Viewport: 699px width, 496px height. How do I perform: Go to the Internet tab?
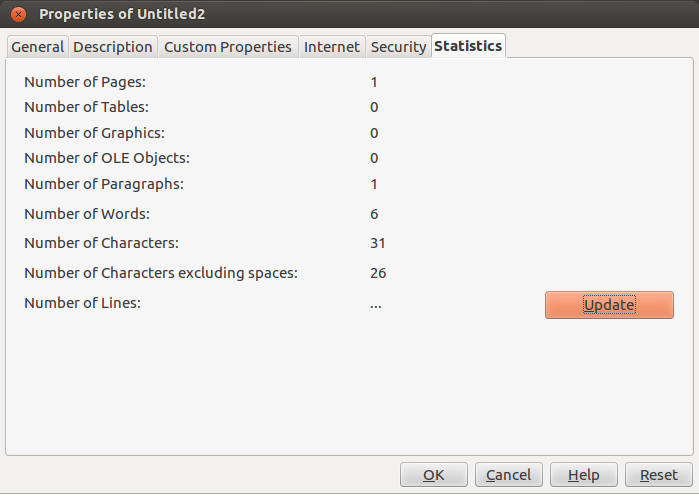332,47
